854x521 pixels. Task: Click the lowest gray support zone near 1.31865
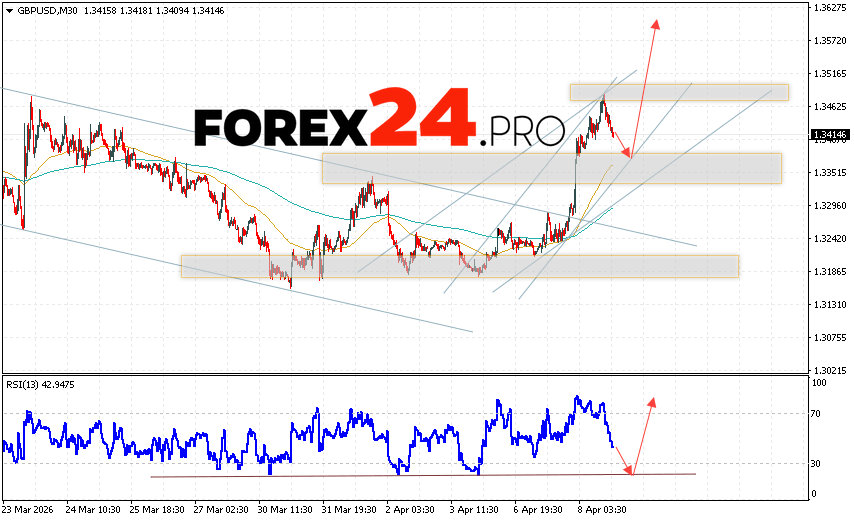coord(459,266)
